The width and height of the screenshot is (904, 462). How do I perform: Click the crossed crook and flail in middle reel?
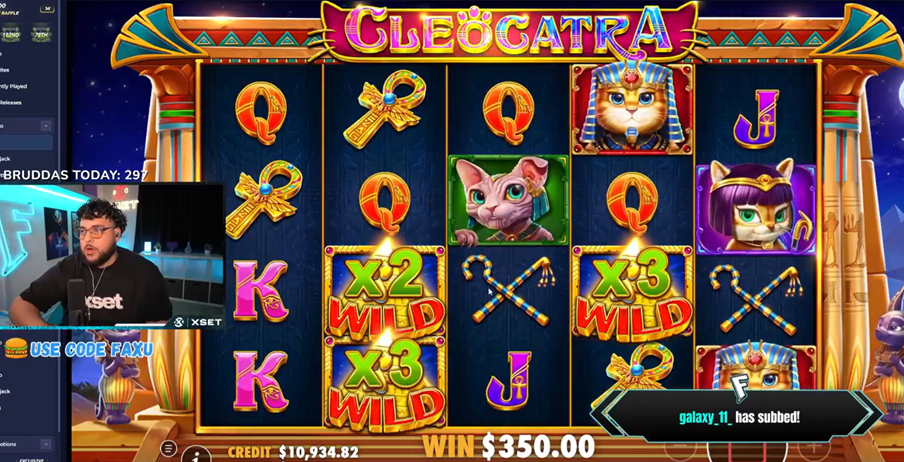[508, 289]
